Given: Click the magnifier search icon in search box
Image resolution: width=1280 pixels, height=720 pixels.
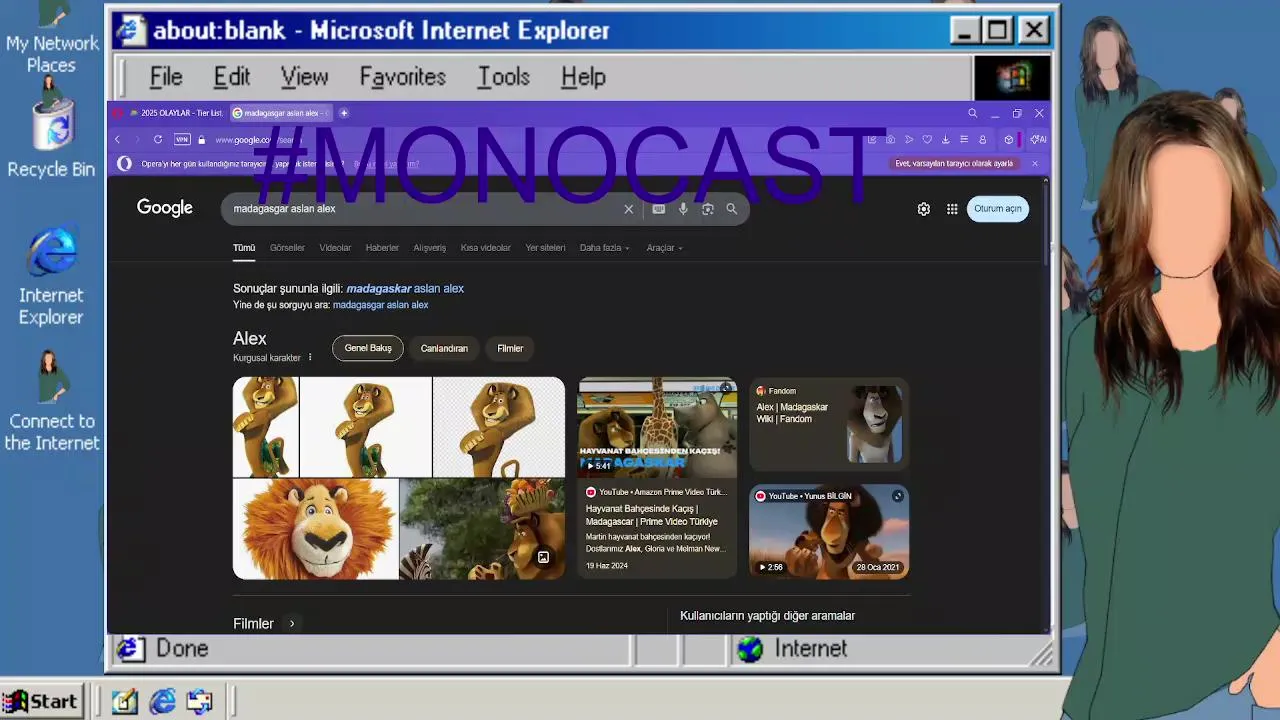Looking at the screenshot, I should 732,209.
